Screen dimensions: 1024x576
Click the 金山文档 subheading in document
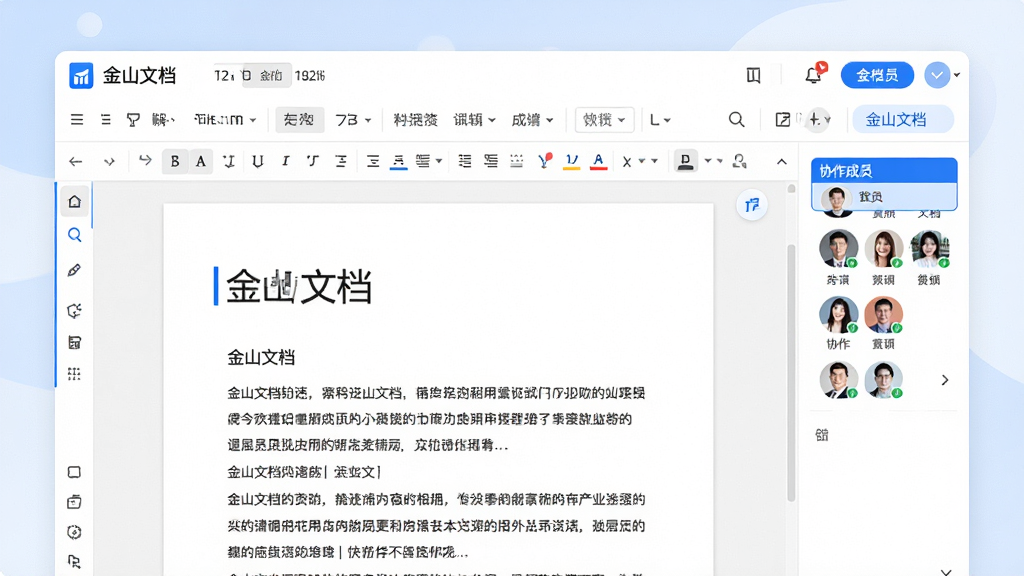[261, 357]
